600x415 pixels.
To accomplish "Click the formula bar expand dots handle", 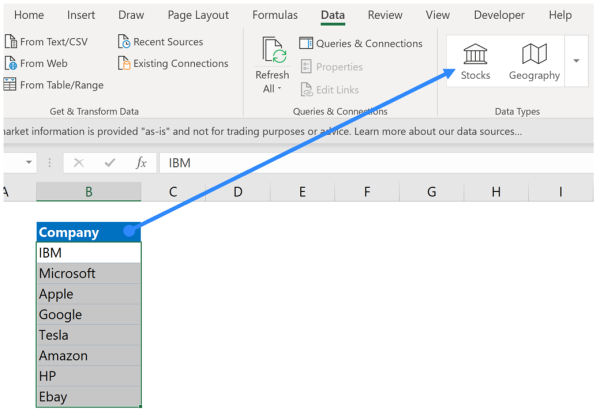I will click(x=49, y=163).
